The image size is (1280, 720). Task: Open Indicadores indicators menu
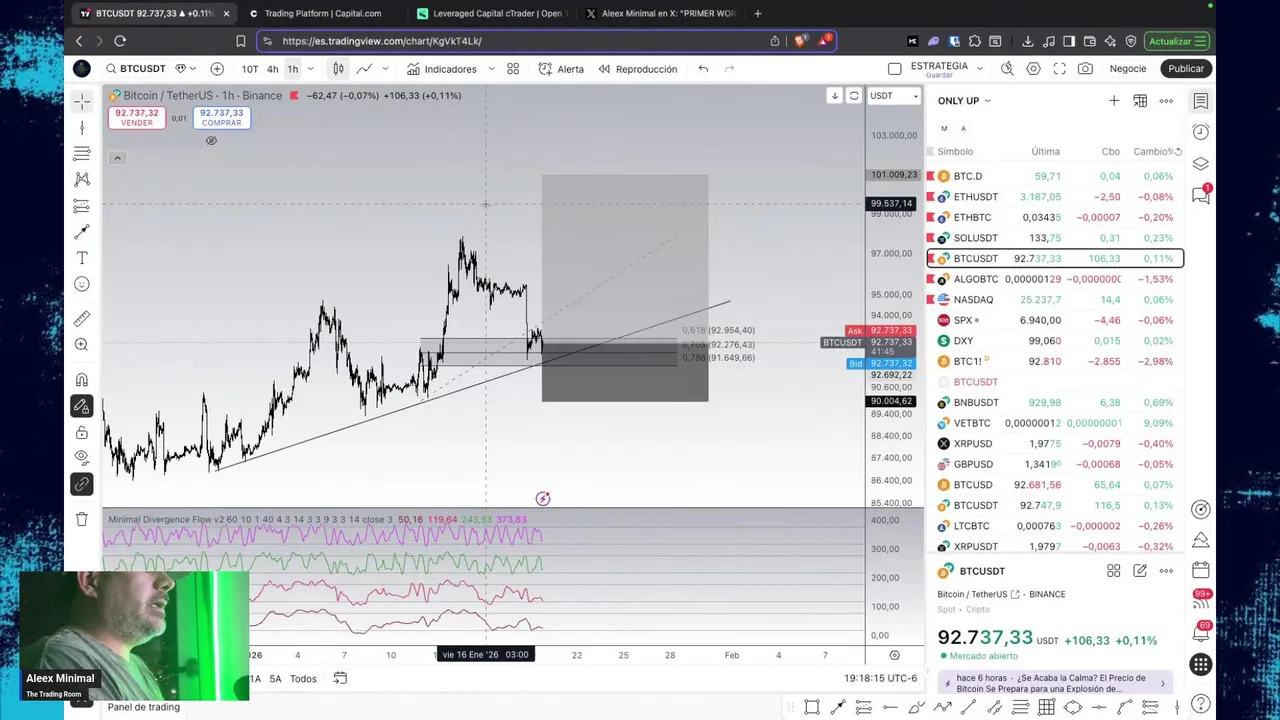coord(441,69)
